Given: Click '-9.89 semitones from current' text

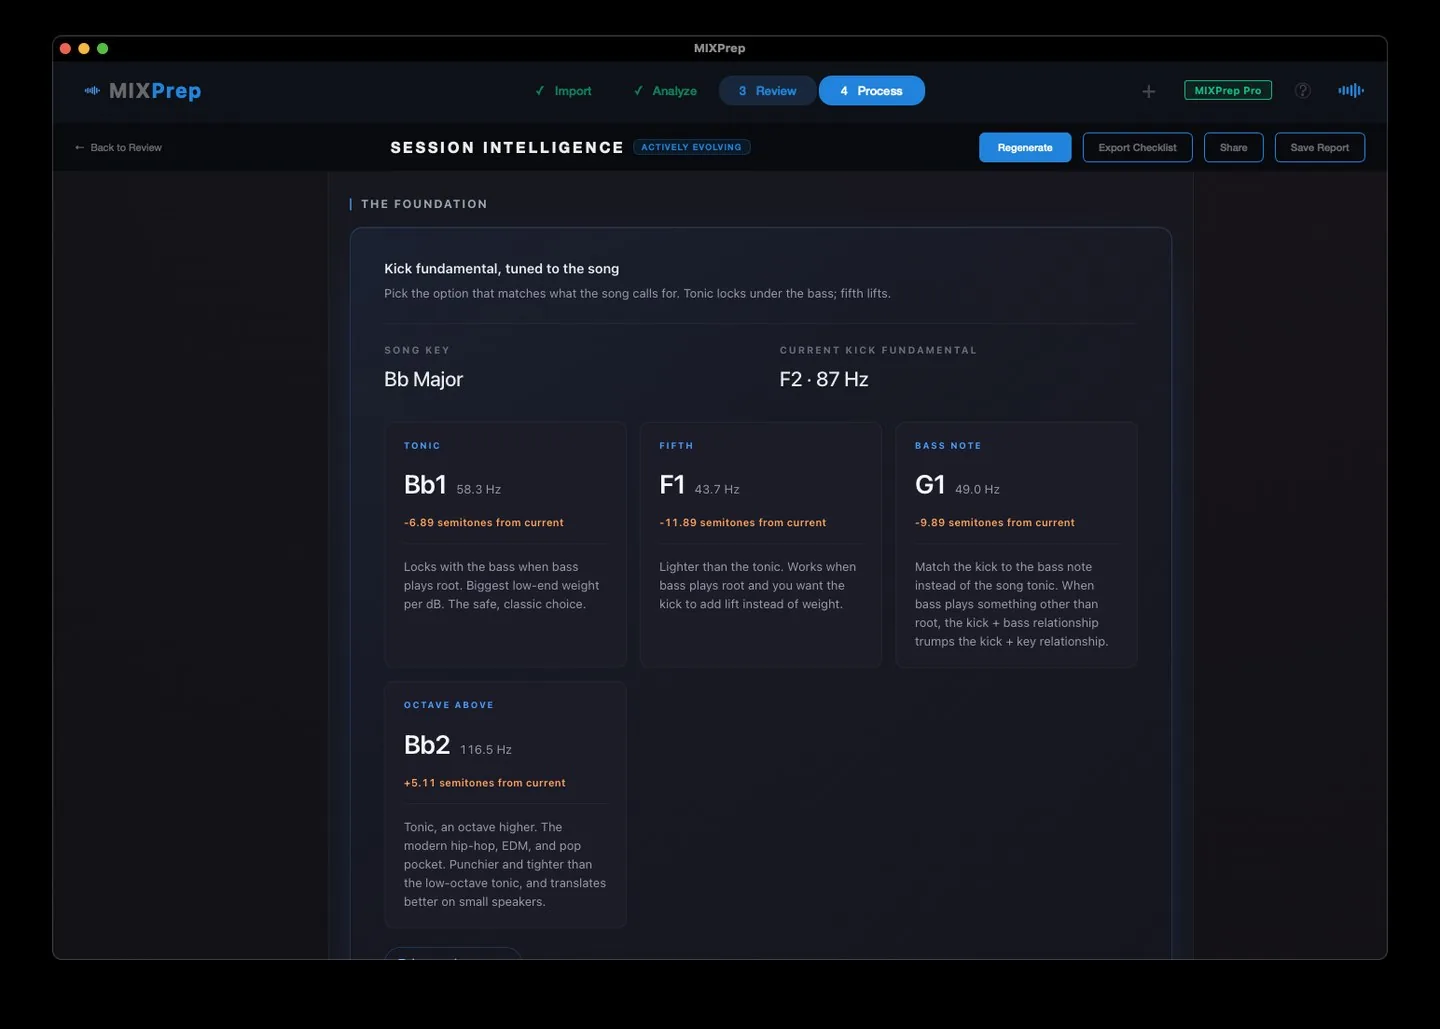Looking at the screenshot, I should (995, 523).
